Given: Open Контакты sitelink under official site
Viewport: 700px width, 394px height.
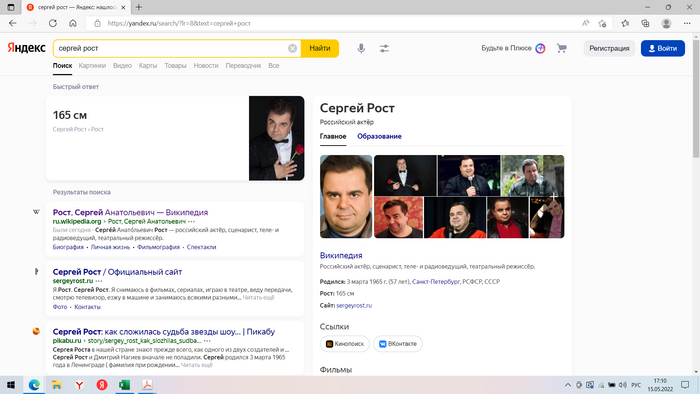Looking at the screenshot, I should click(x=88, y=307).
